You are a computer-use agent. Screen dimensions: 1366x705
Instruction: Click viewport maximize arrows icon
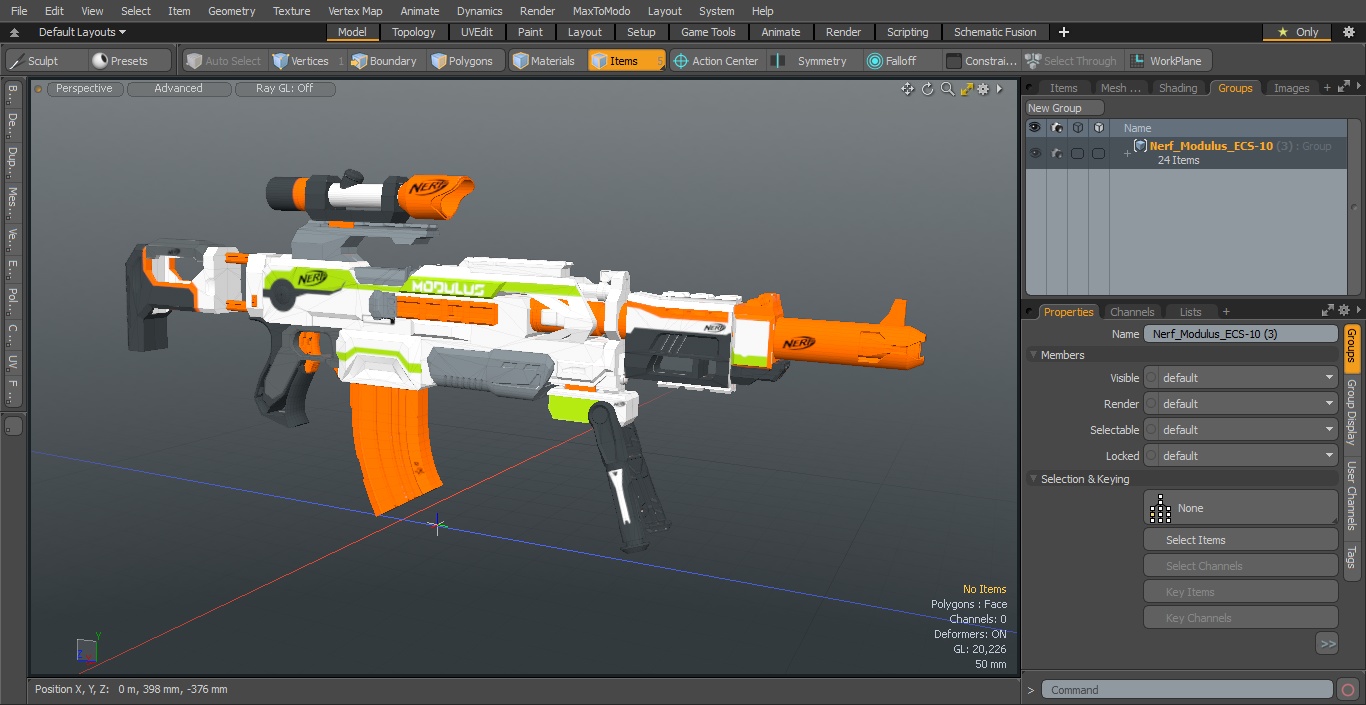click(966, 89)
